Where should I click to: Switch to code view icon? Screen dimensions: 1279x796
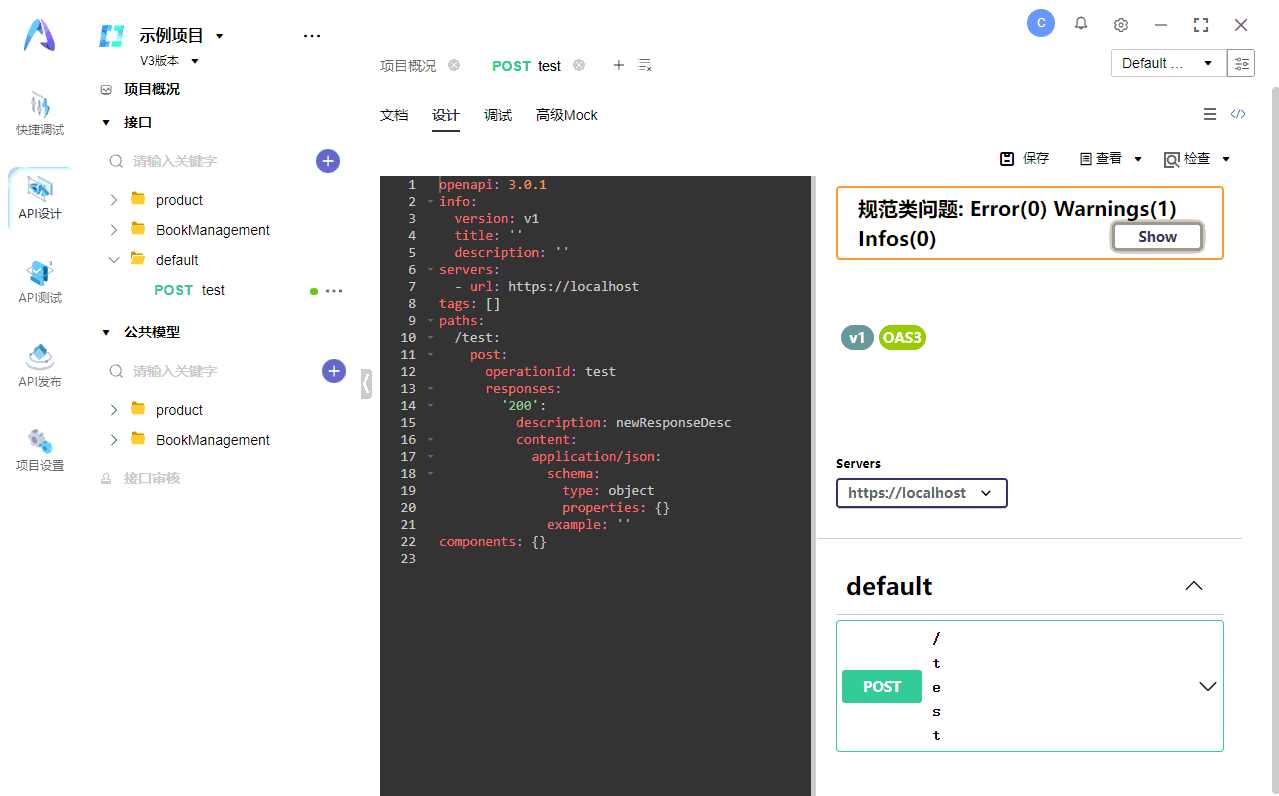[1238, 114]
